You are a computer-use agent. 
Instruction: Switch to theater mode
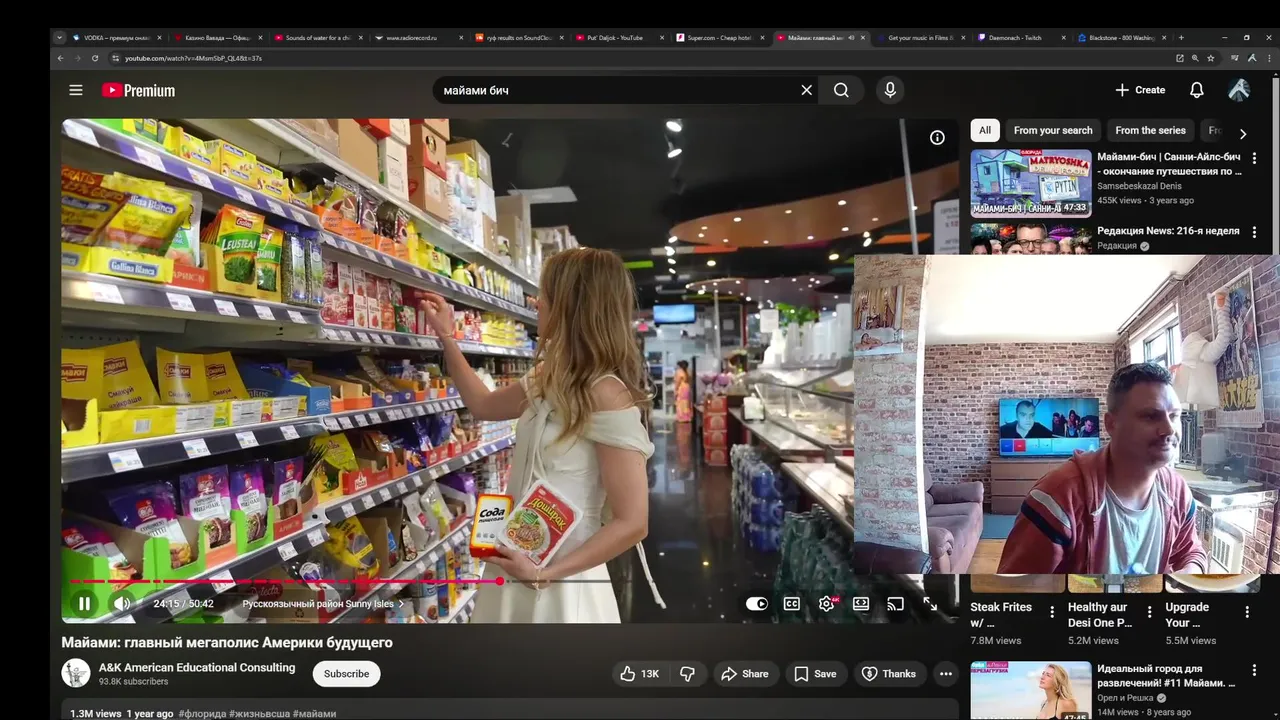pos(860,603)
